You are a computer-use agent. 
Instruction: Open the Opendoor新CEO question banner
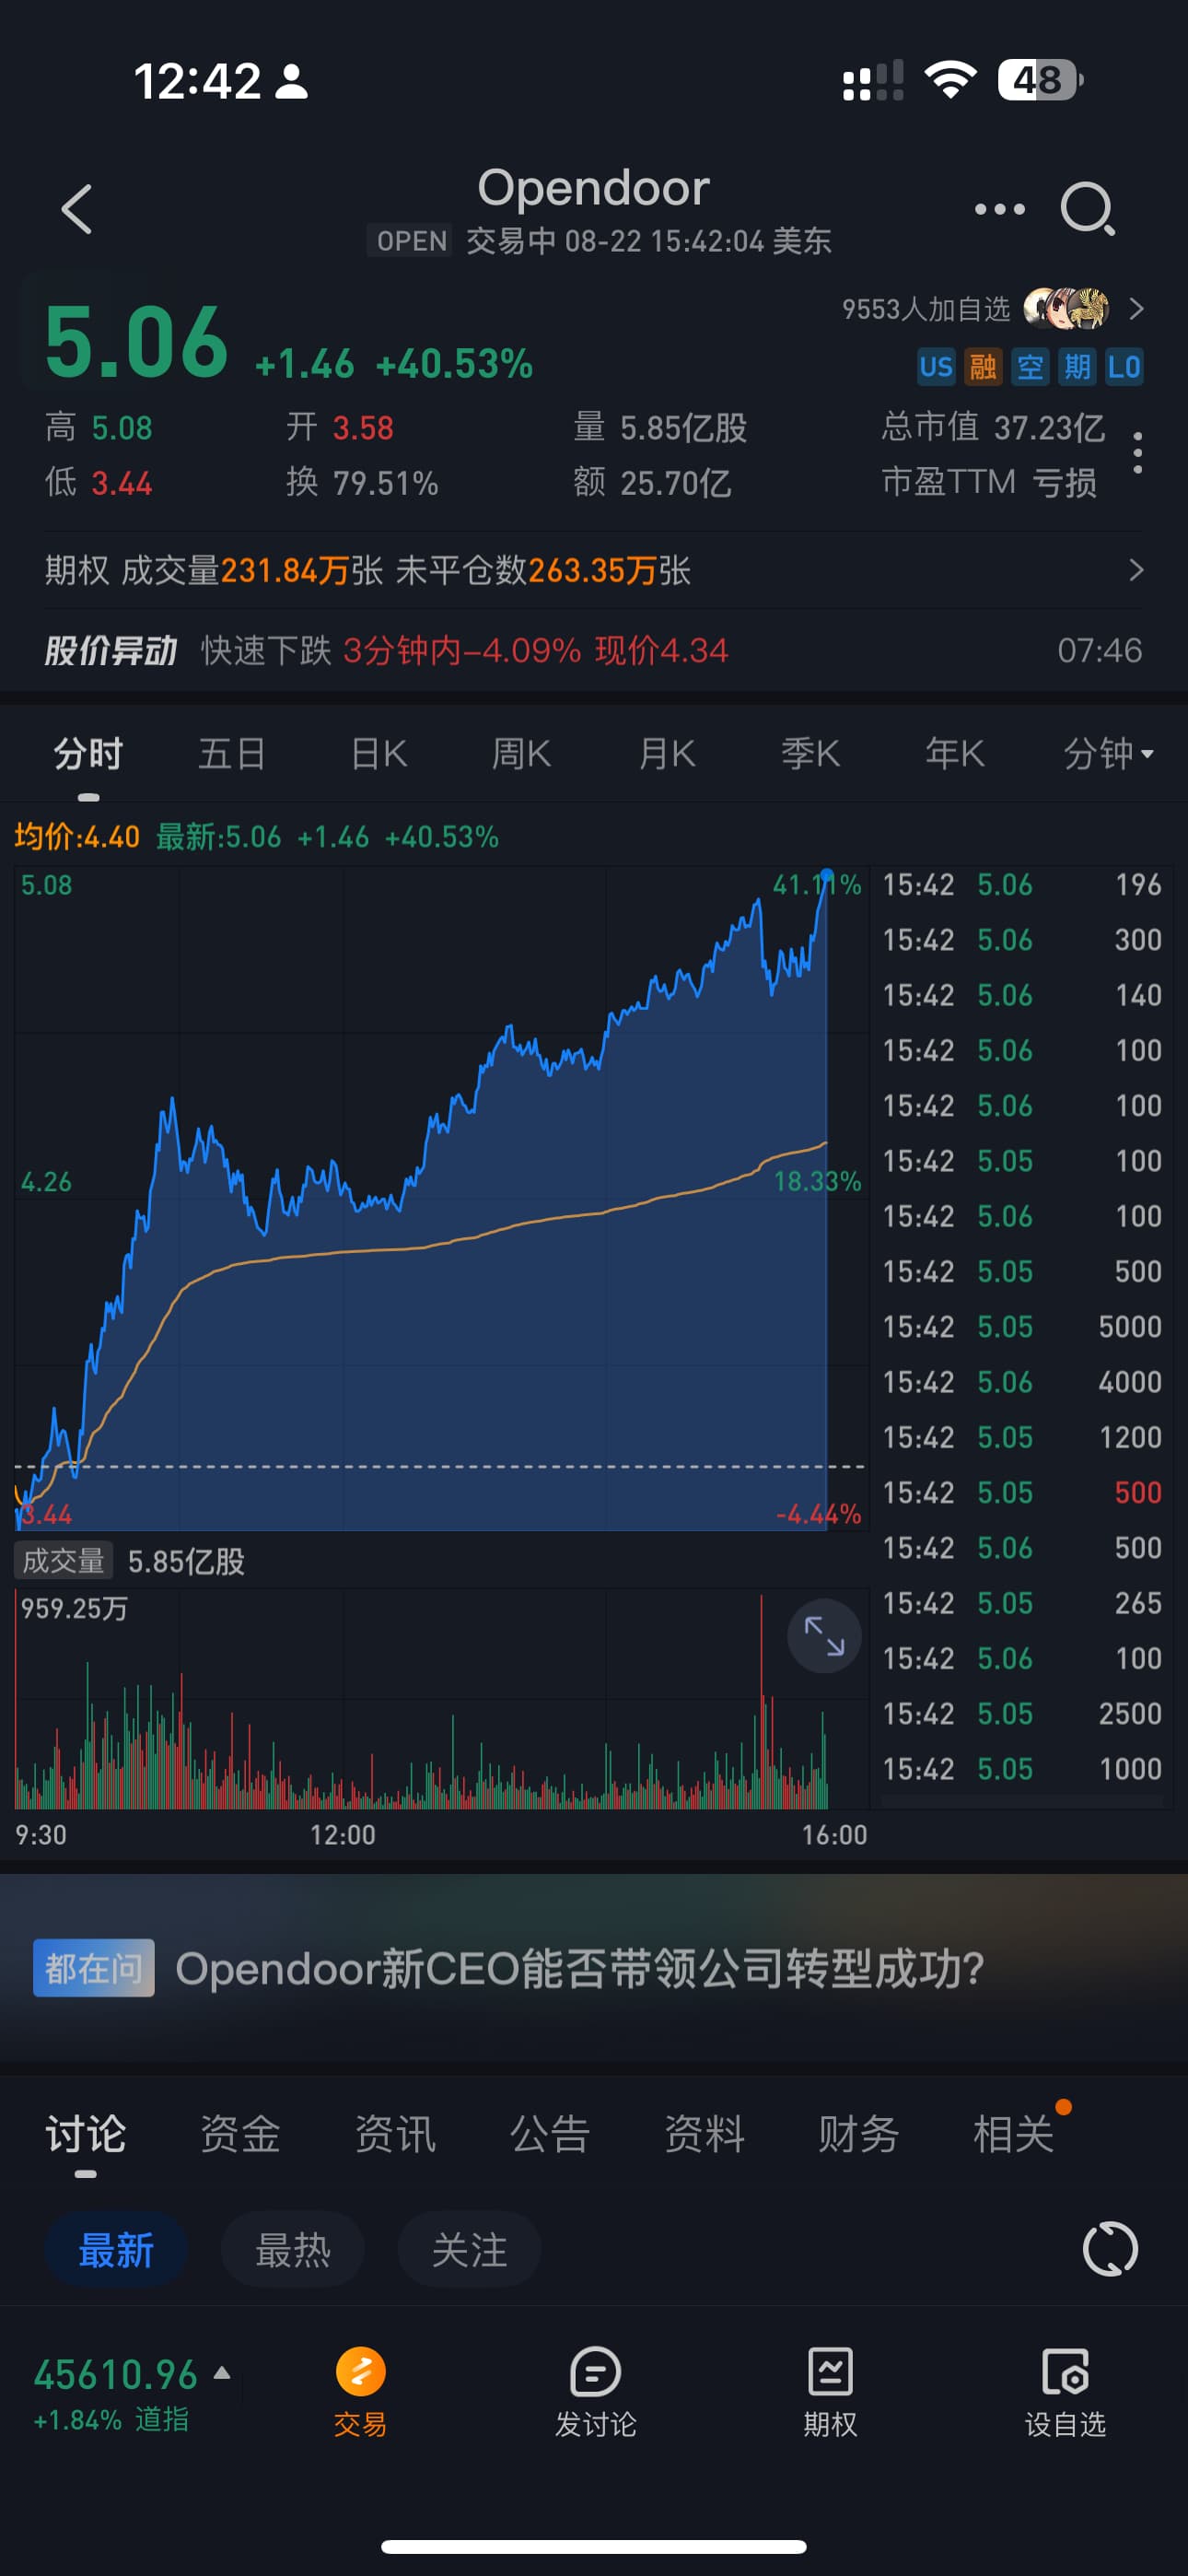click(594, 1968)
